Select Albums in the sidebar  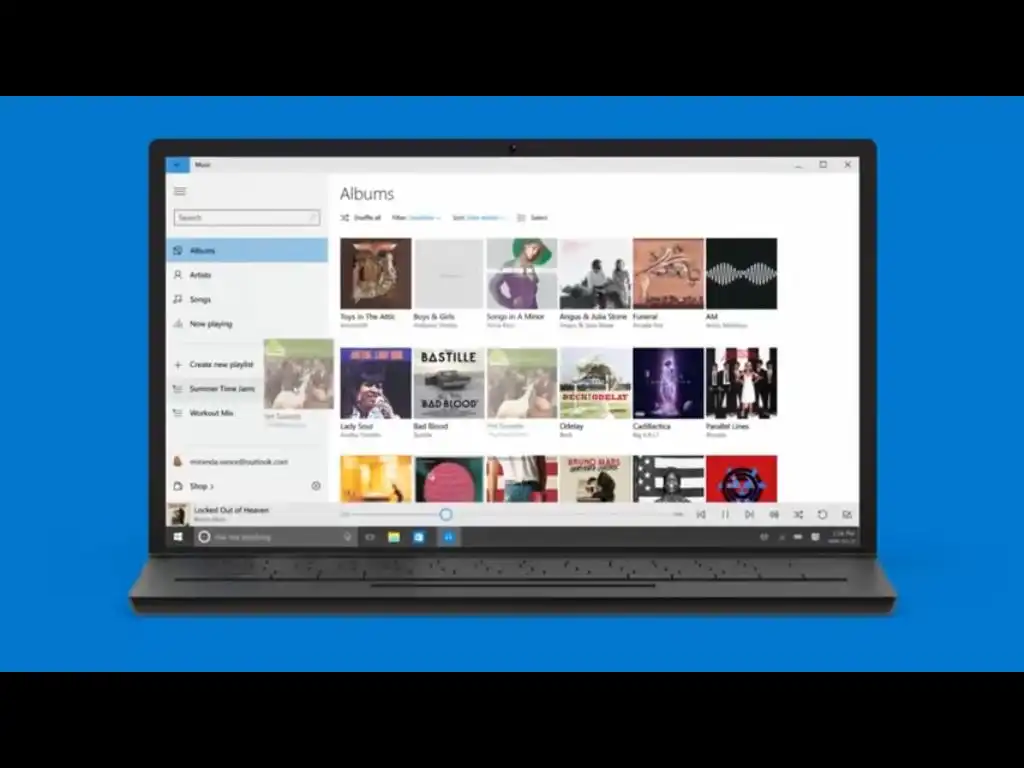(x=247, y=250)
